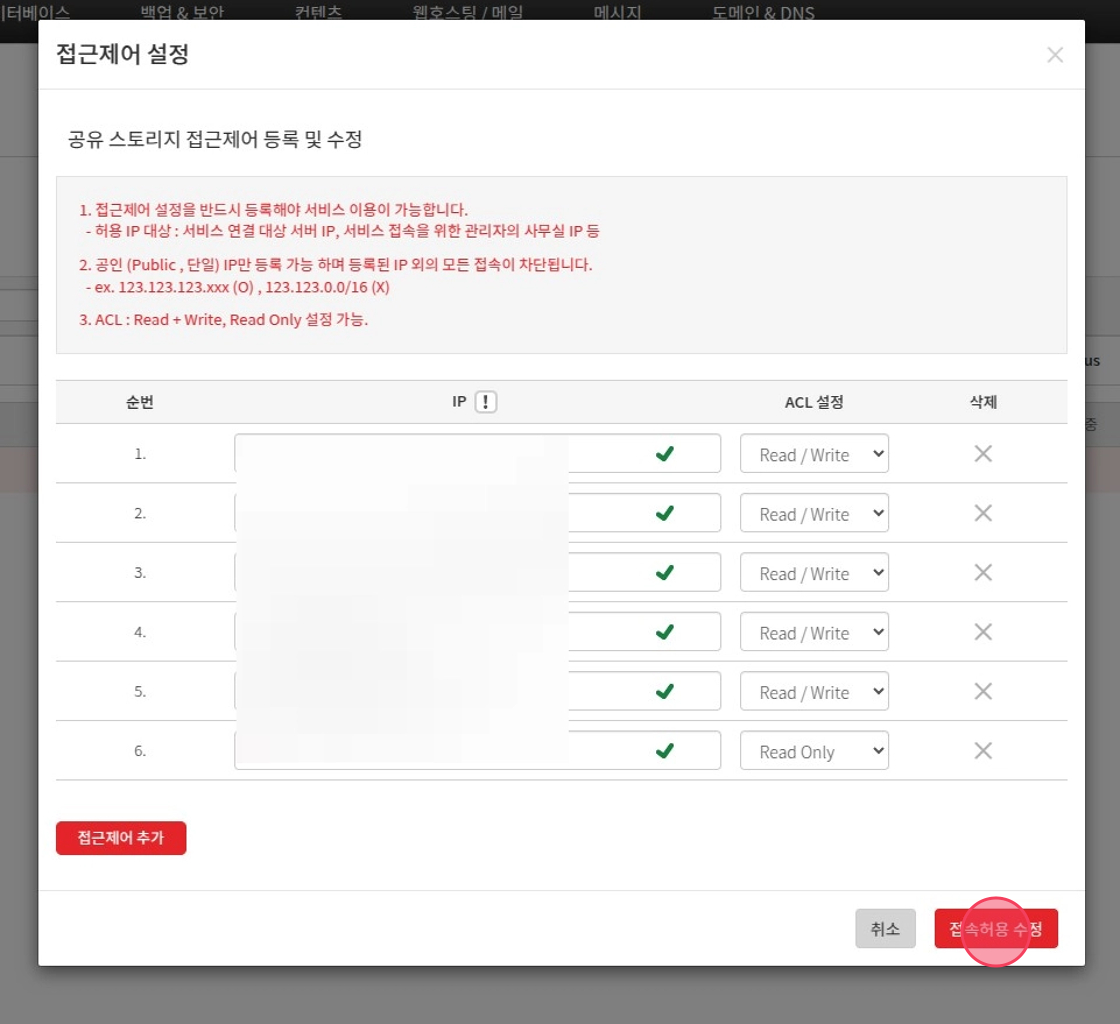Delete access control row 2
Image resolution: width=1120 pixels, height=1024 pixels.
(x=983, y=513)
